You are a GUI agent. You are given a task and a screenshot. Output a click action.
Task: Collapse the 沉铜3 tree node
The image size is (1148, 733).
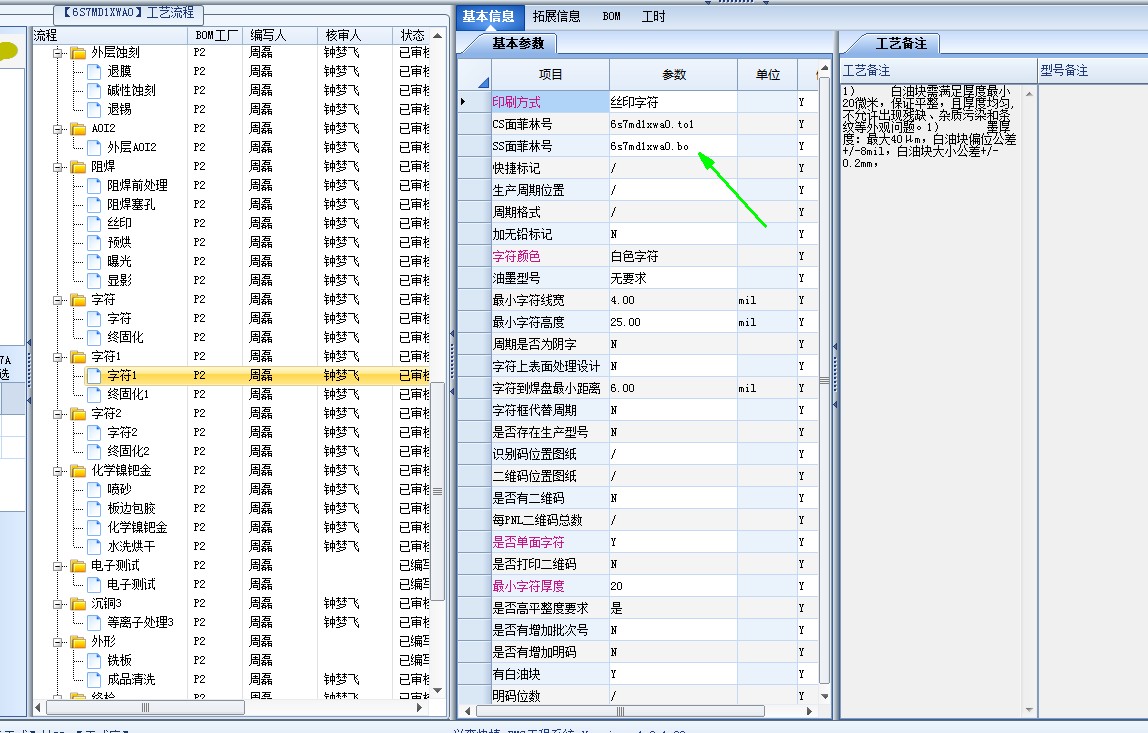[x=58, y=604]
